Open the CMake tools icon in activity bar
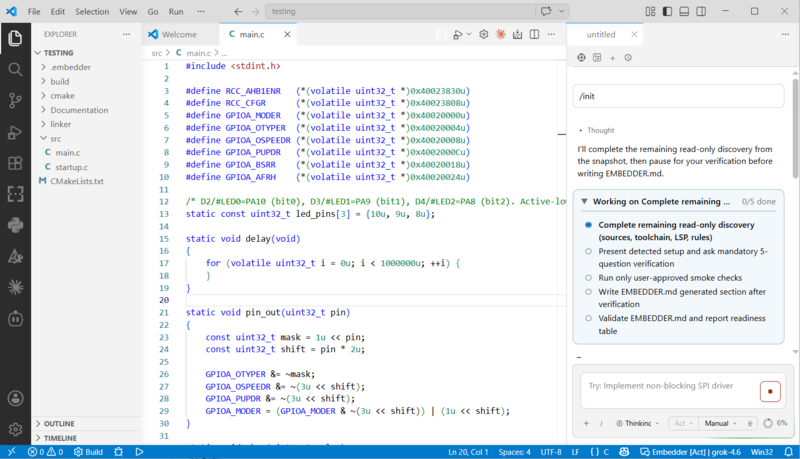Screen dimensions: 800x459 15,257
